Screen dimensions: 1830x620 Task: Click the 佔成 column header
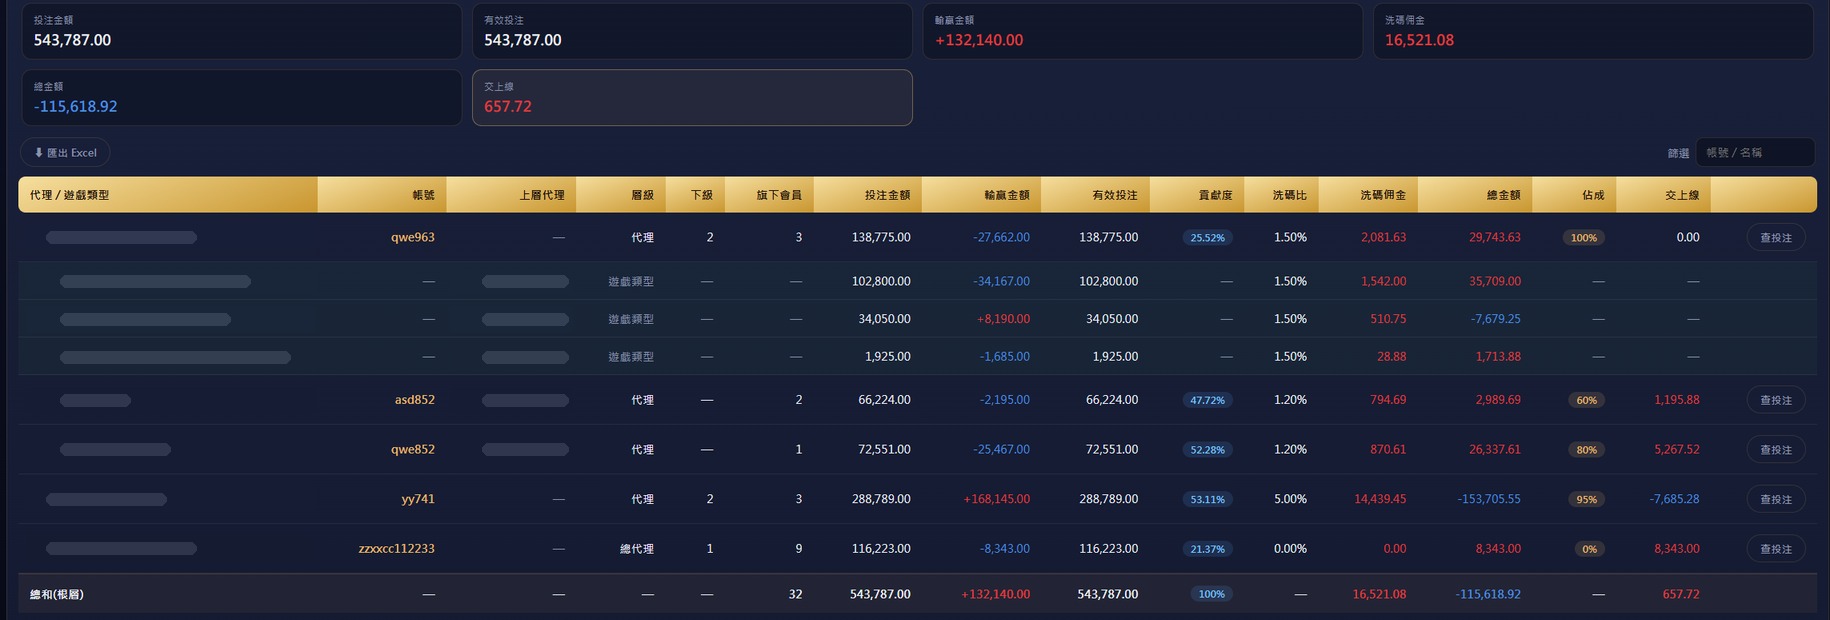point(1573,195)
